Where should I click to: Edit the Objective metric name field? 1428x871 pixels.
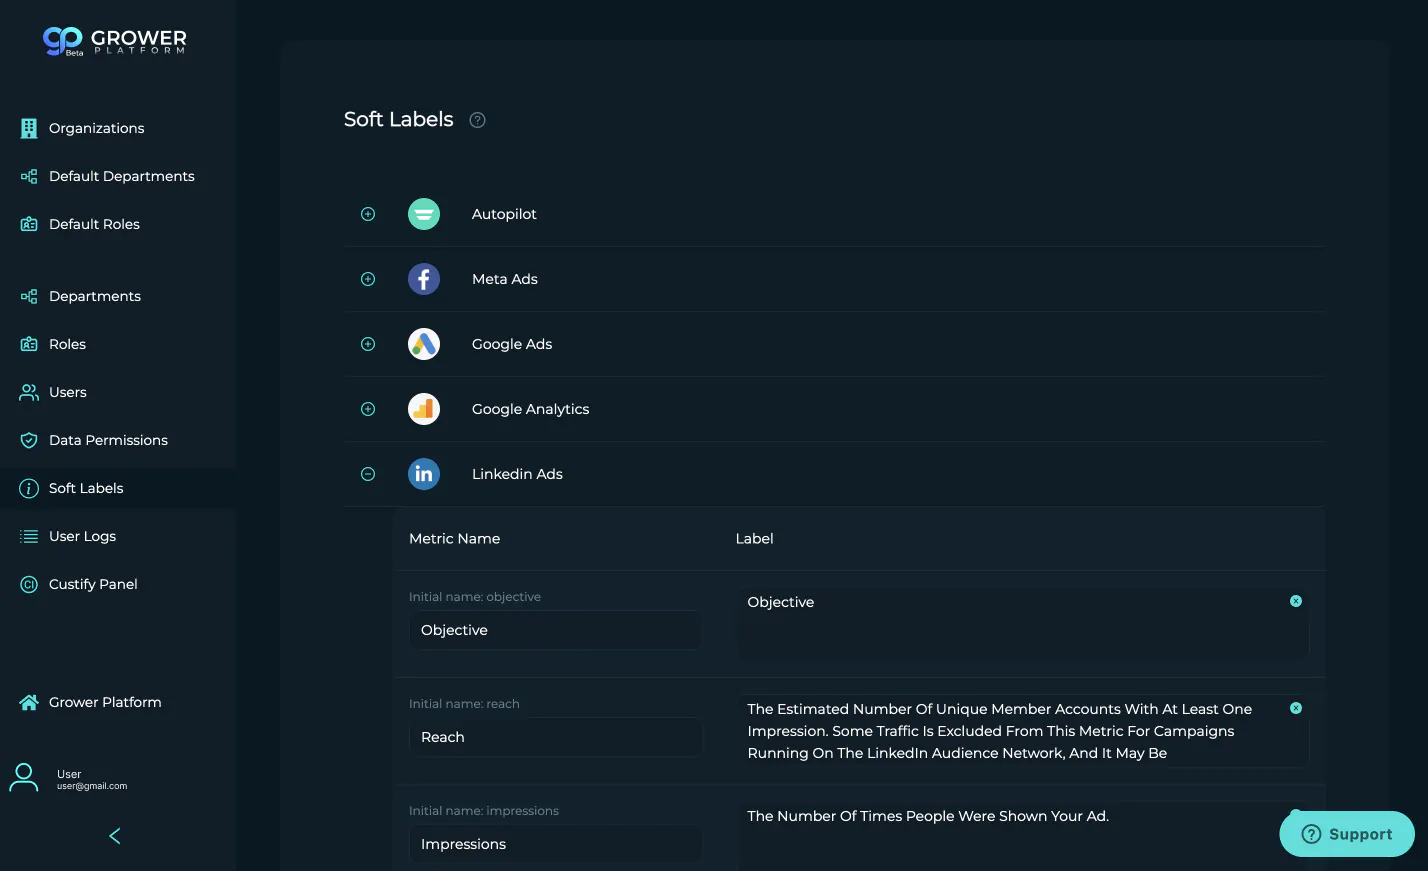[555, 630]
